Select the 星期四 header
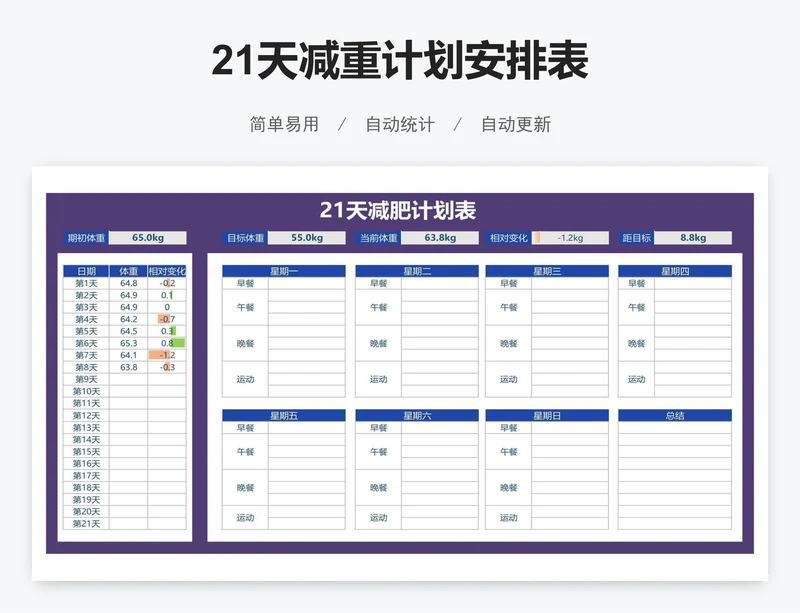This screenshot has width=800, height=613. pos(675,271)
